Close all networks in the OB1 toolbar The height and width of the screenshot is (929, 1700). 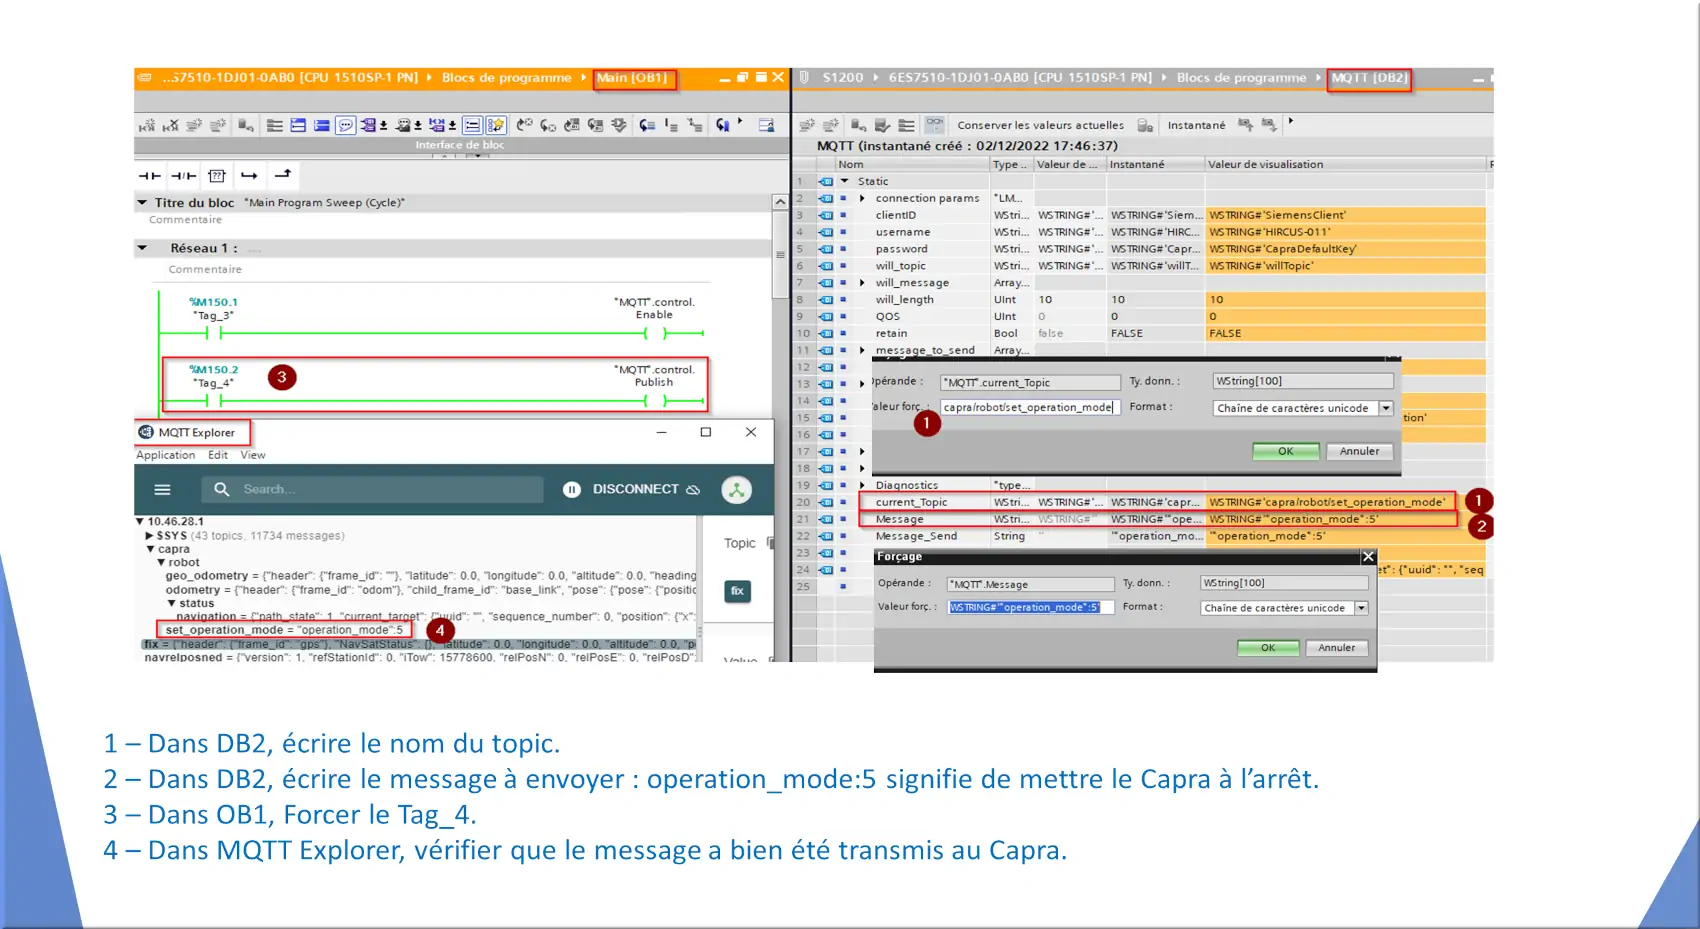(x=322, y=125)
